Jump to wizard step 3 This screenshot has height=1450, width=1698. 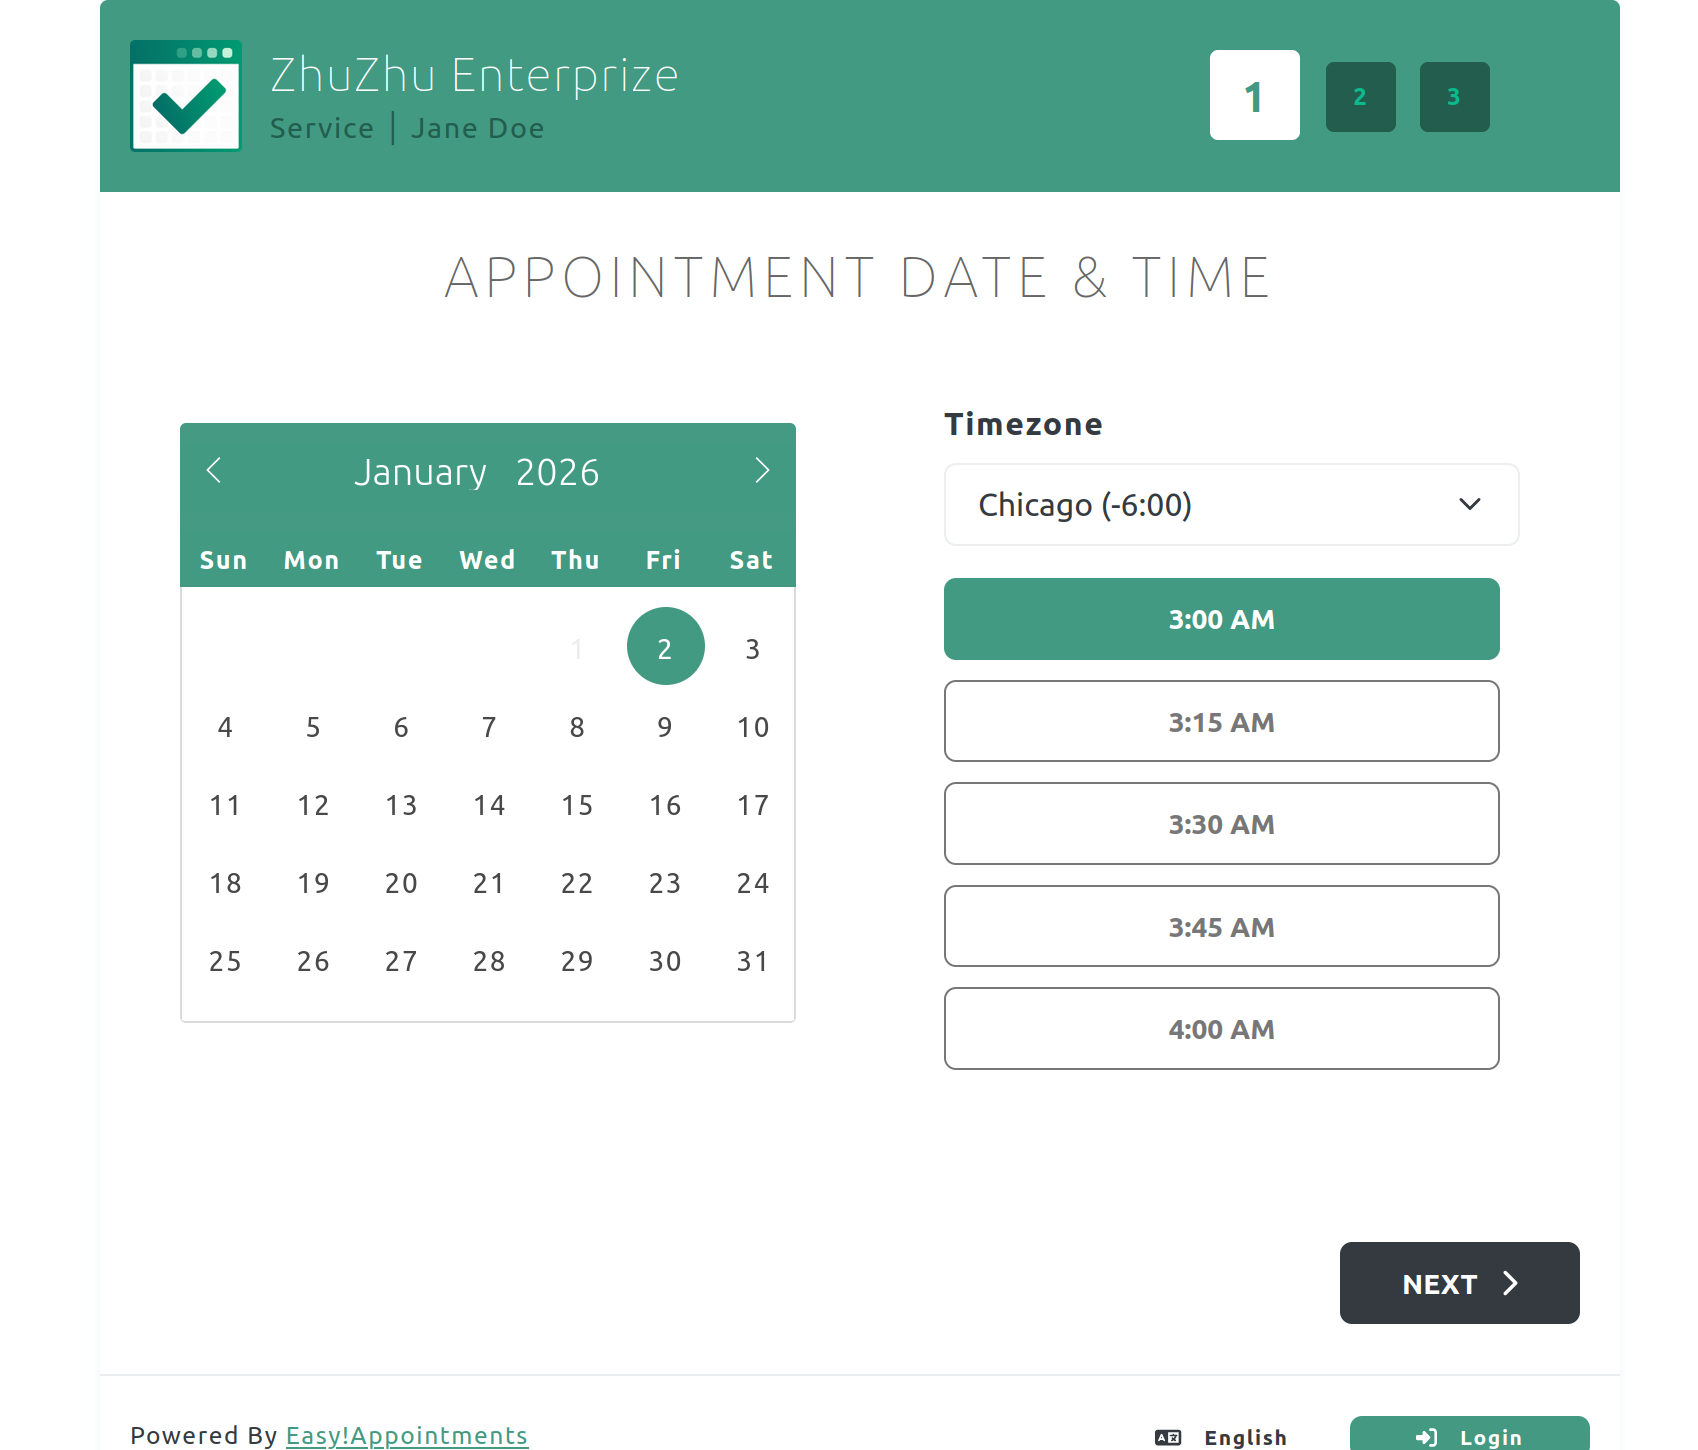[x=1454, y=97]
